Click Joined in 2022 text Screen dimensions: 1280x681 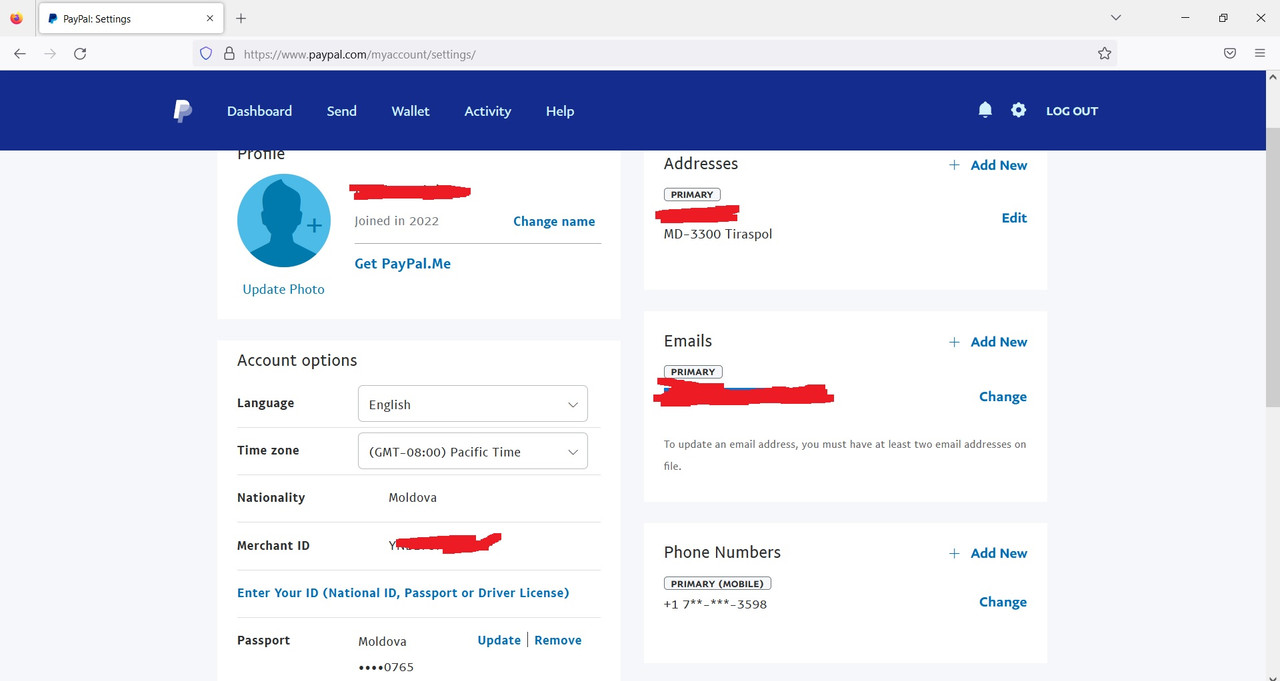(396, 221)
